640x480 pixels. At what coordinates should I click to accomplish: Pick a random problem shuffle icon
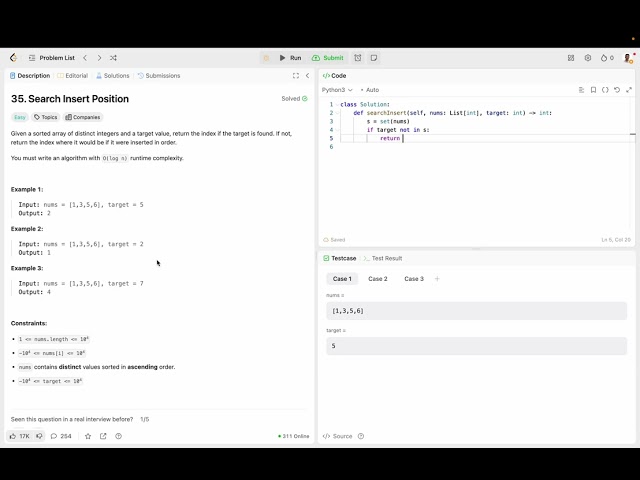[113, 58]
